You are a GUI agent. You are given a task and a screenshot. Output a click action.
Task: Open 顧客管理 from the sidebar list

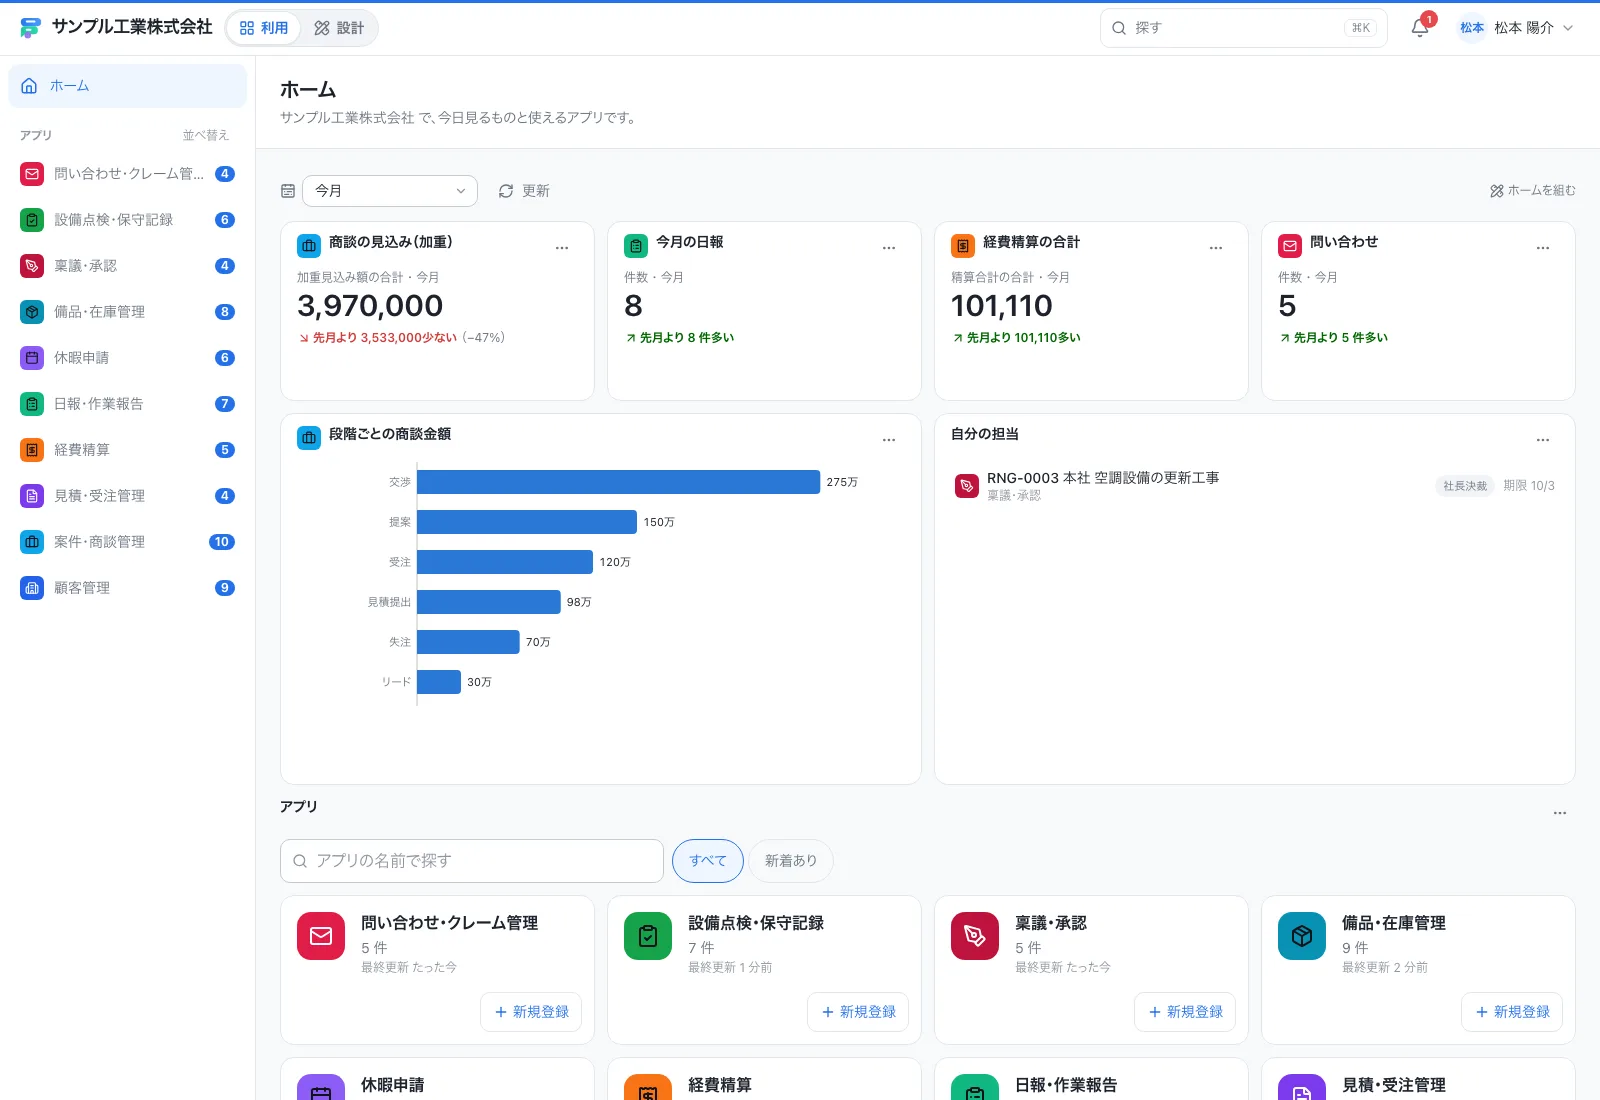(x=128, y=588)
